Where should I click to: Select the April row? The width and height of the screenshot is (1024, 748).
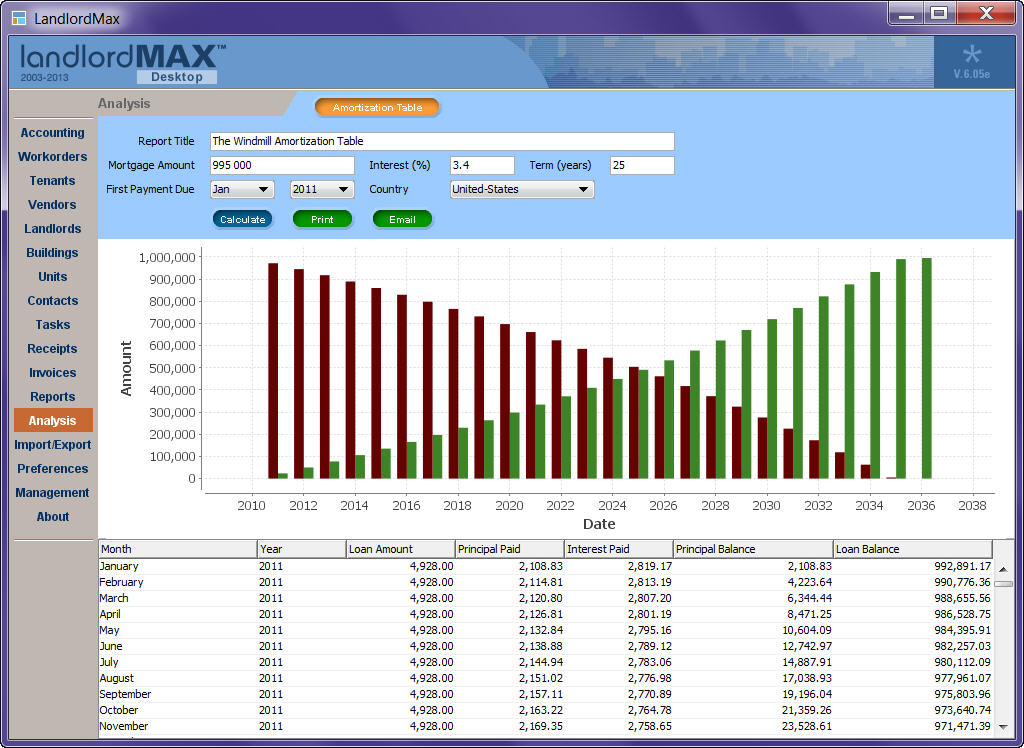click(x=545, y=614)
